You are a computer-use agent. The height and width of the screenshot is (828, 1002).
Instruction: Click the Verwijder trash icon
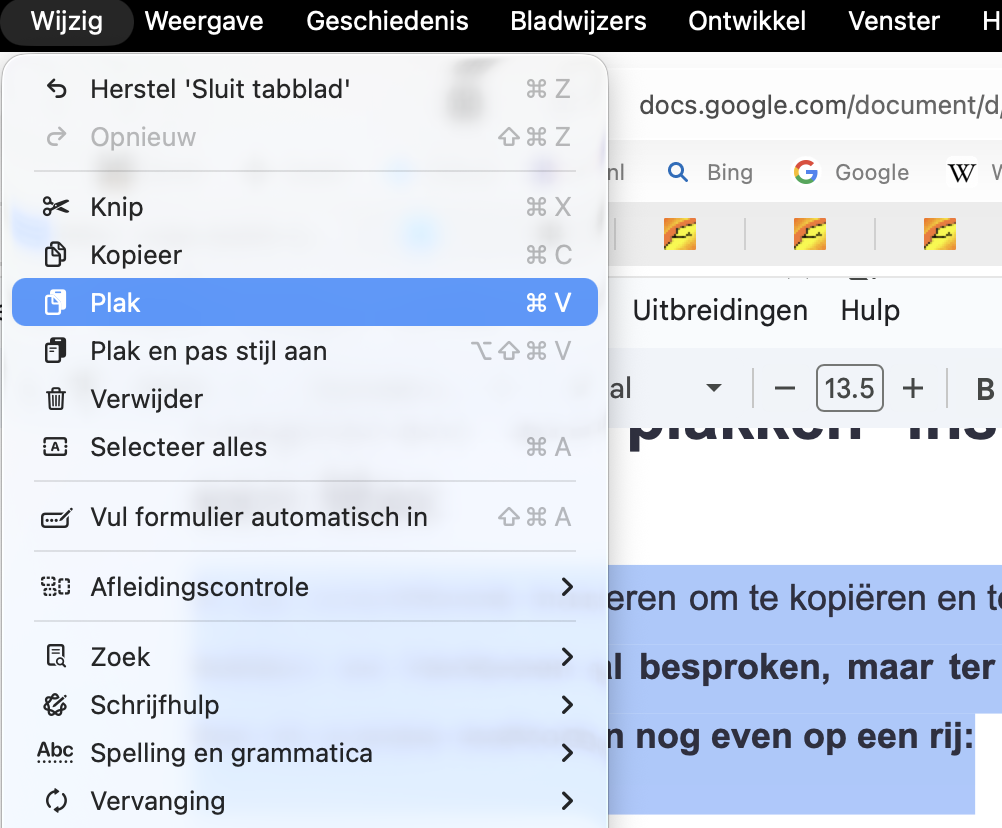[x=57, y=398]
